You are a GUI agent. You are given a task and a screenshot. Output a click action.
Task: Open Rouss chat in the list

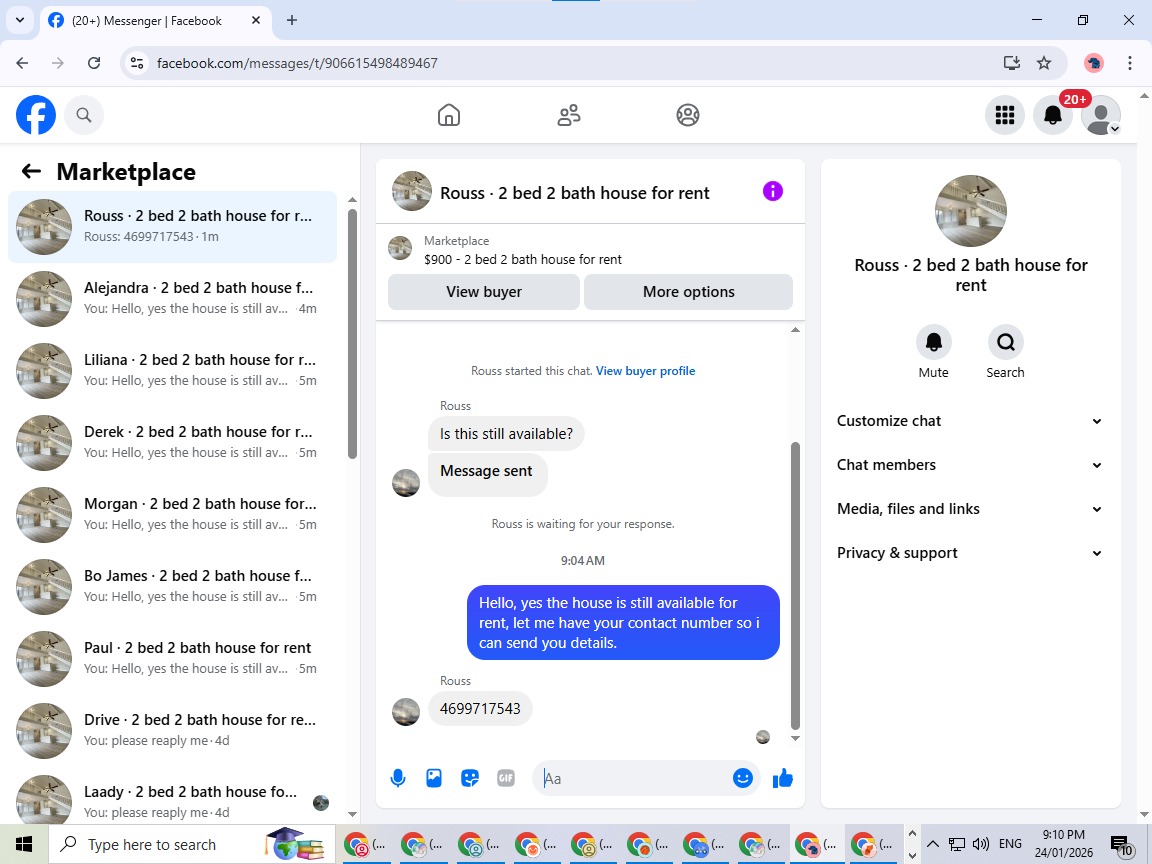click(x=173, y=226)
